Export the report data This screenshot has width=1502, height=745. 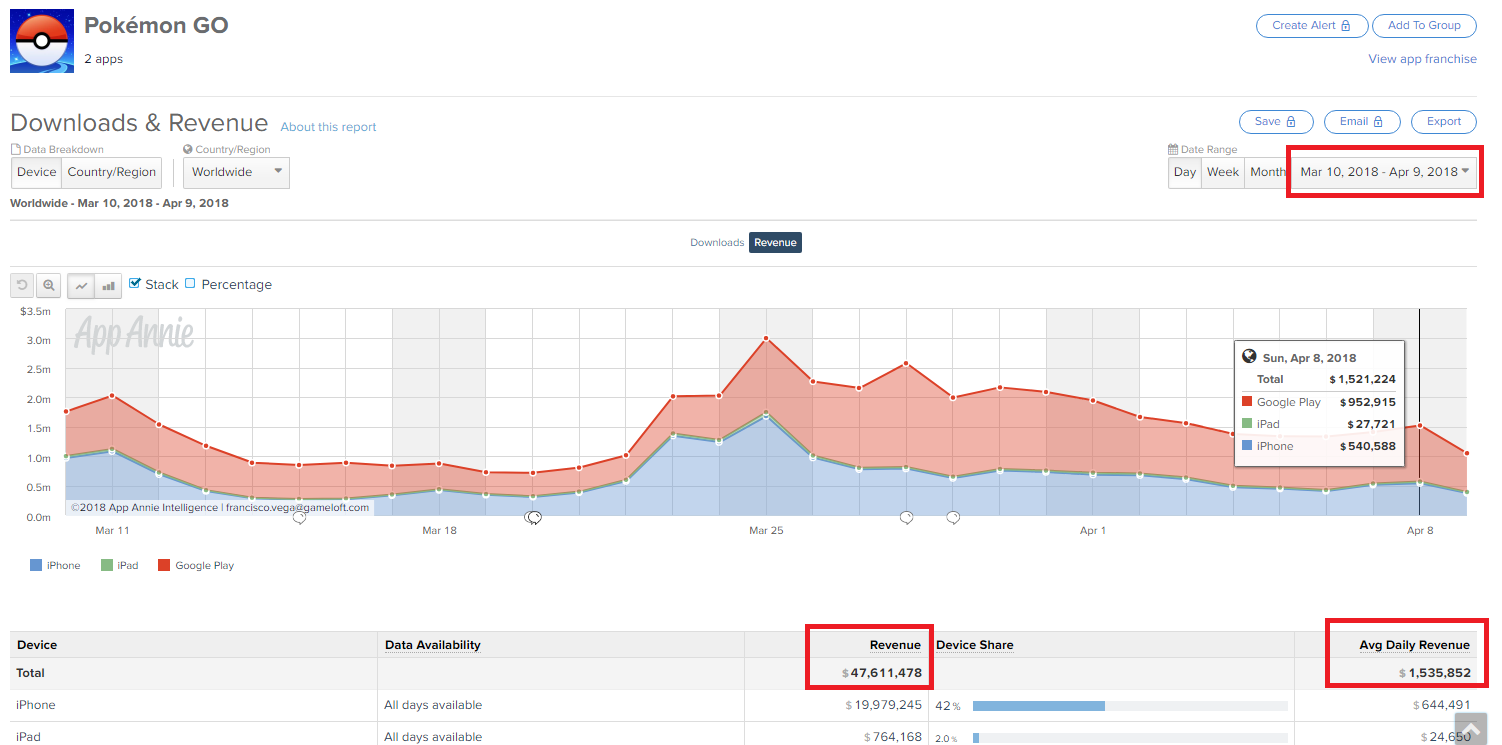point(1444,122)
